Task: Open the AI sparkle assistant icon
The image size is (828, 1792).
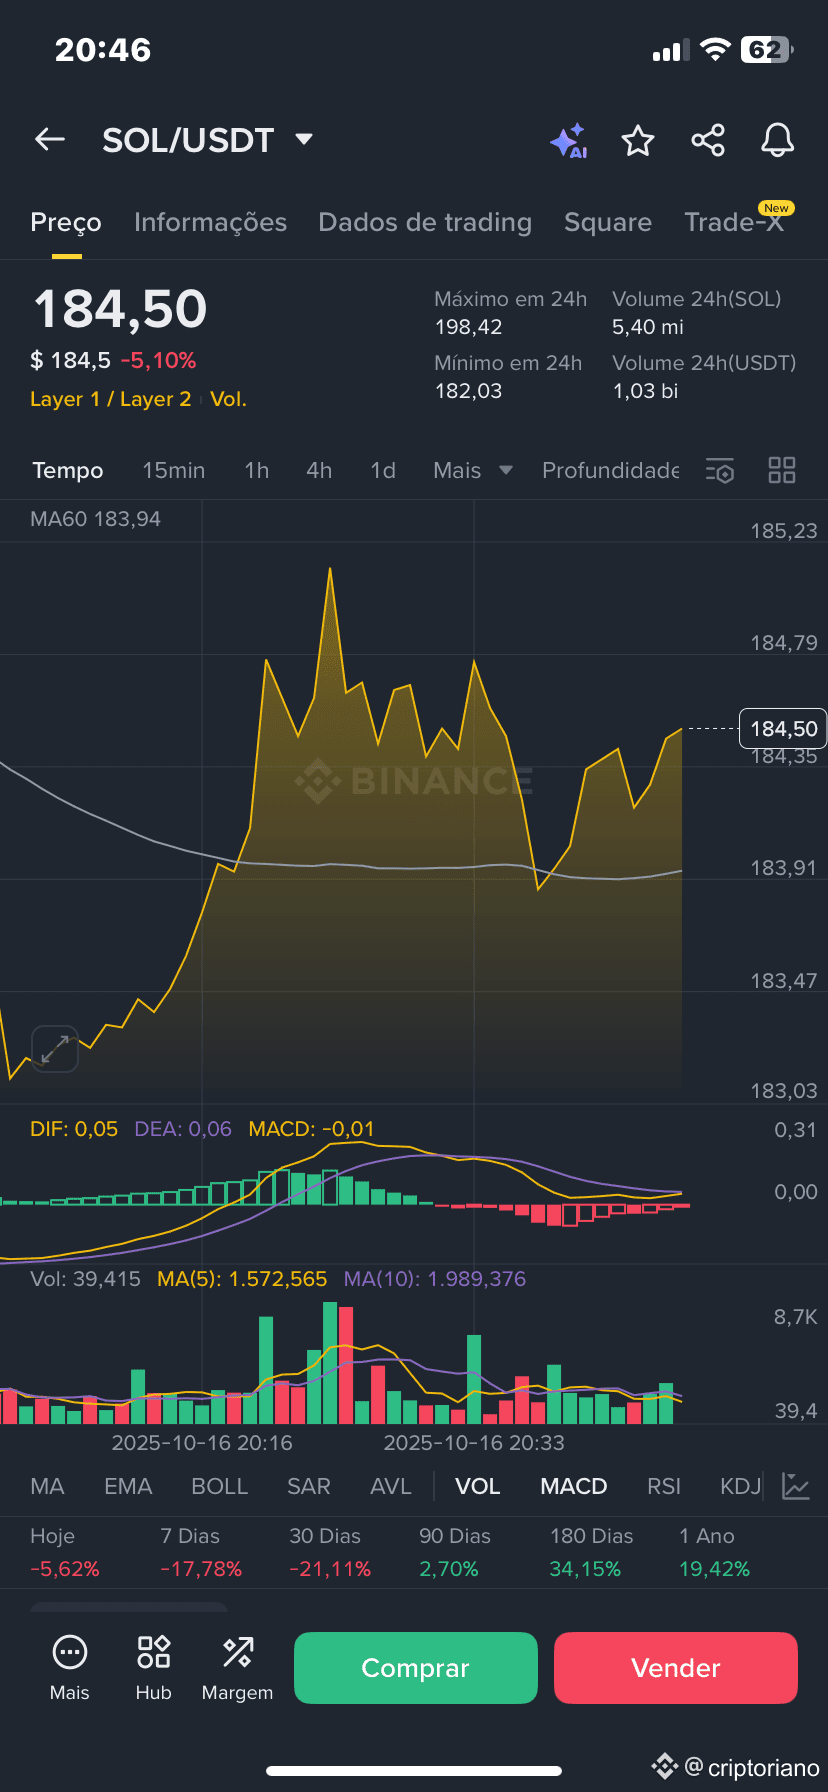Action: click(569, 141)
